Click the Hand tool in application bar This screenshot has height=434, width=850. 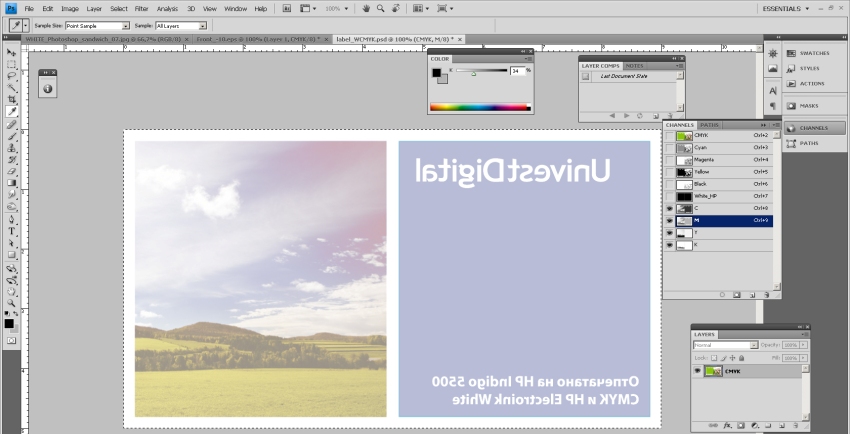coord(366,9)
